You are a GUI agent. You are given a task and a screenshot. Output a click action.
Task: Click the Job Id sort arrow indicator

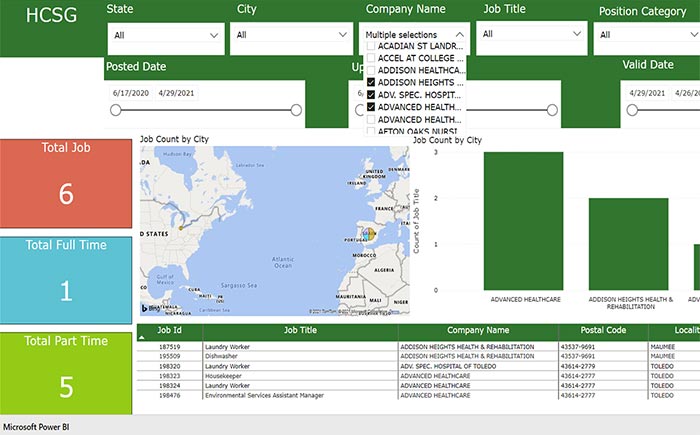coord(142,338)
